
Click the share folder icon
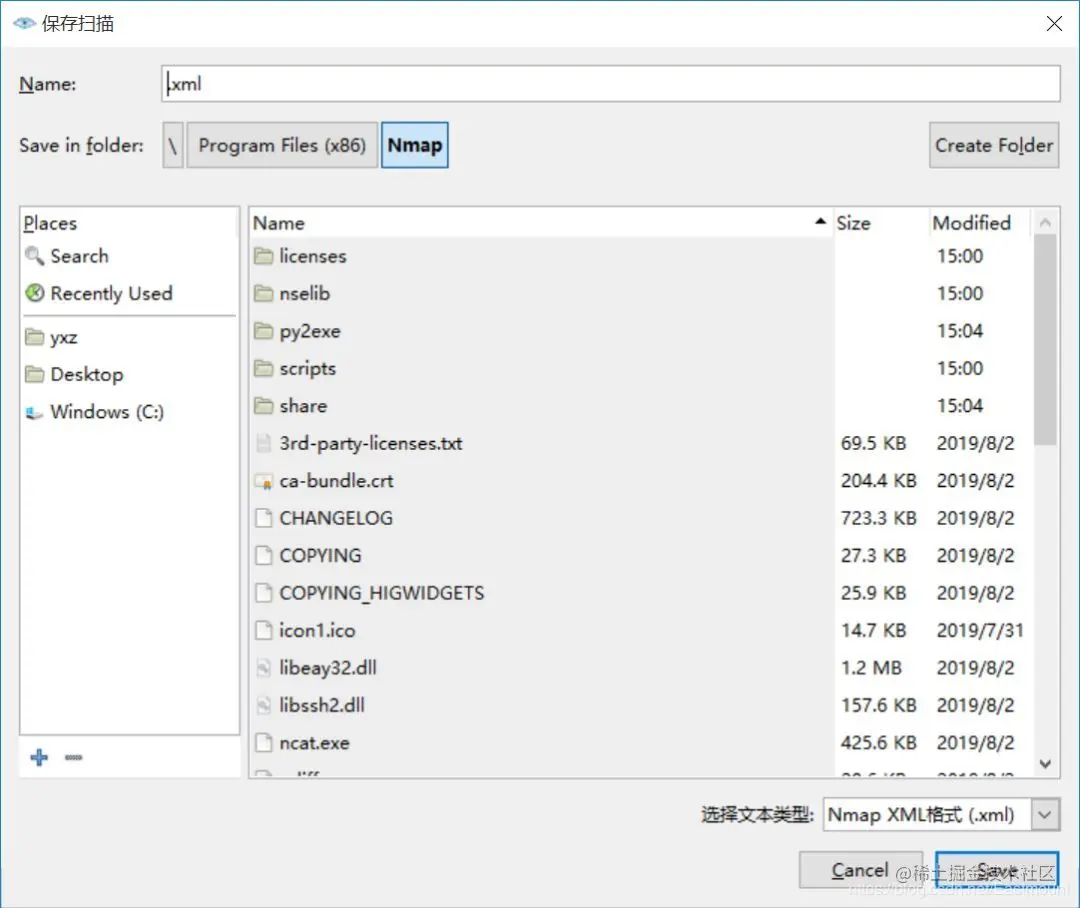point(263,406)
